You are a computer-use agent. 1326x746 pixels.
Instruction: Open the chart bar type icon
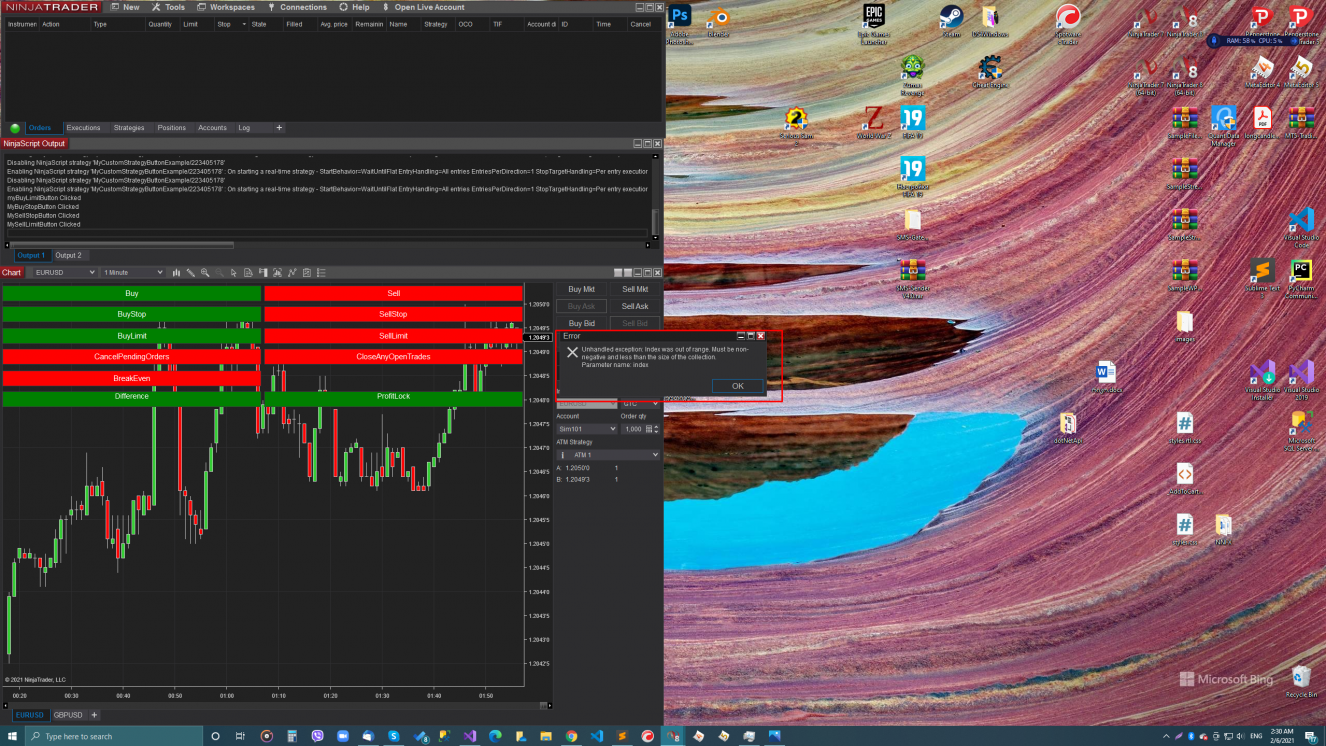coord(176,272)
